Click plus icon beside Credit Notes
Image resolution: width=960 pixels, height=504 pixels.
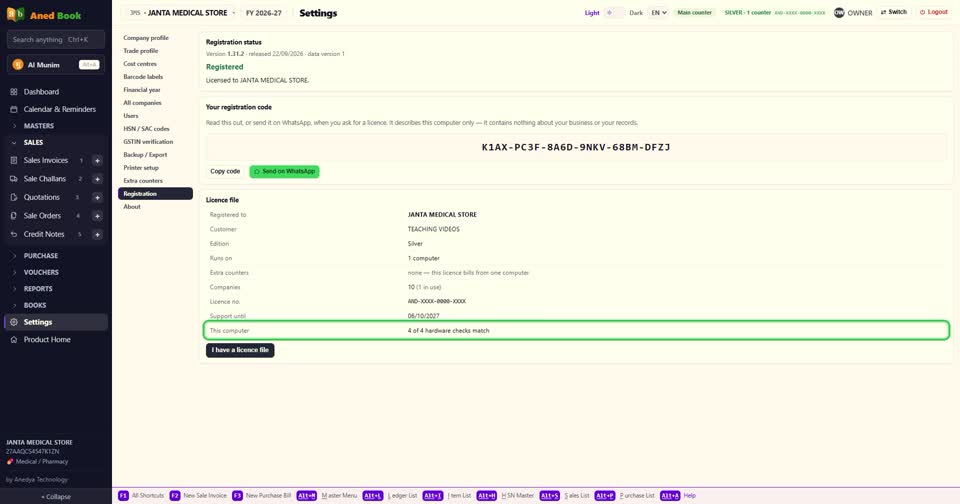coord(97,235)
